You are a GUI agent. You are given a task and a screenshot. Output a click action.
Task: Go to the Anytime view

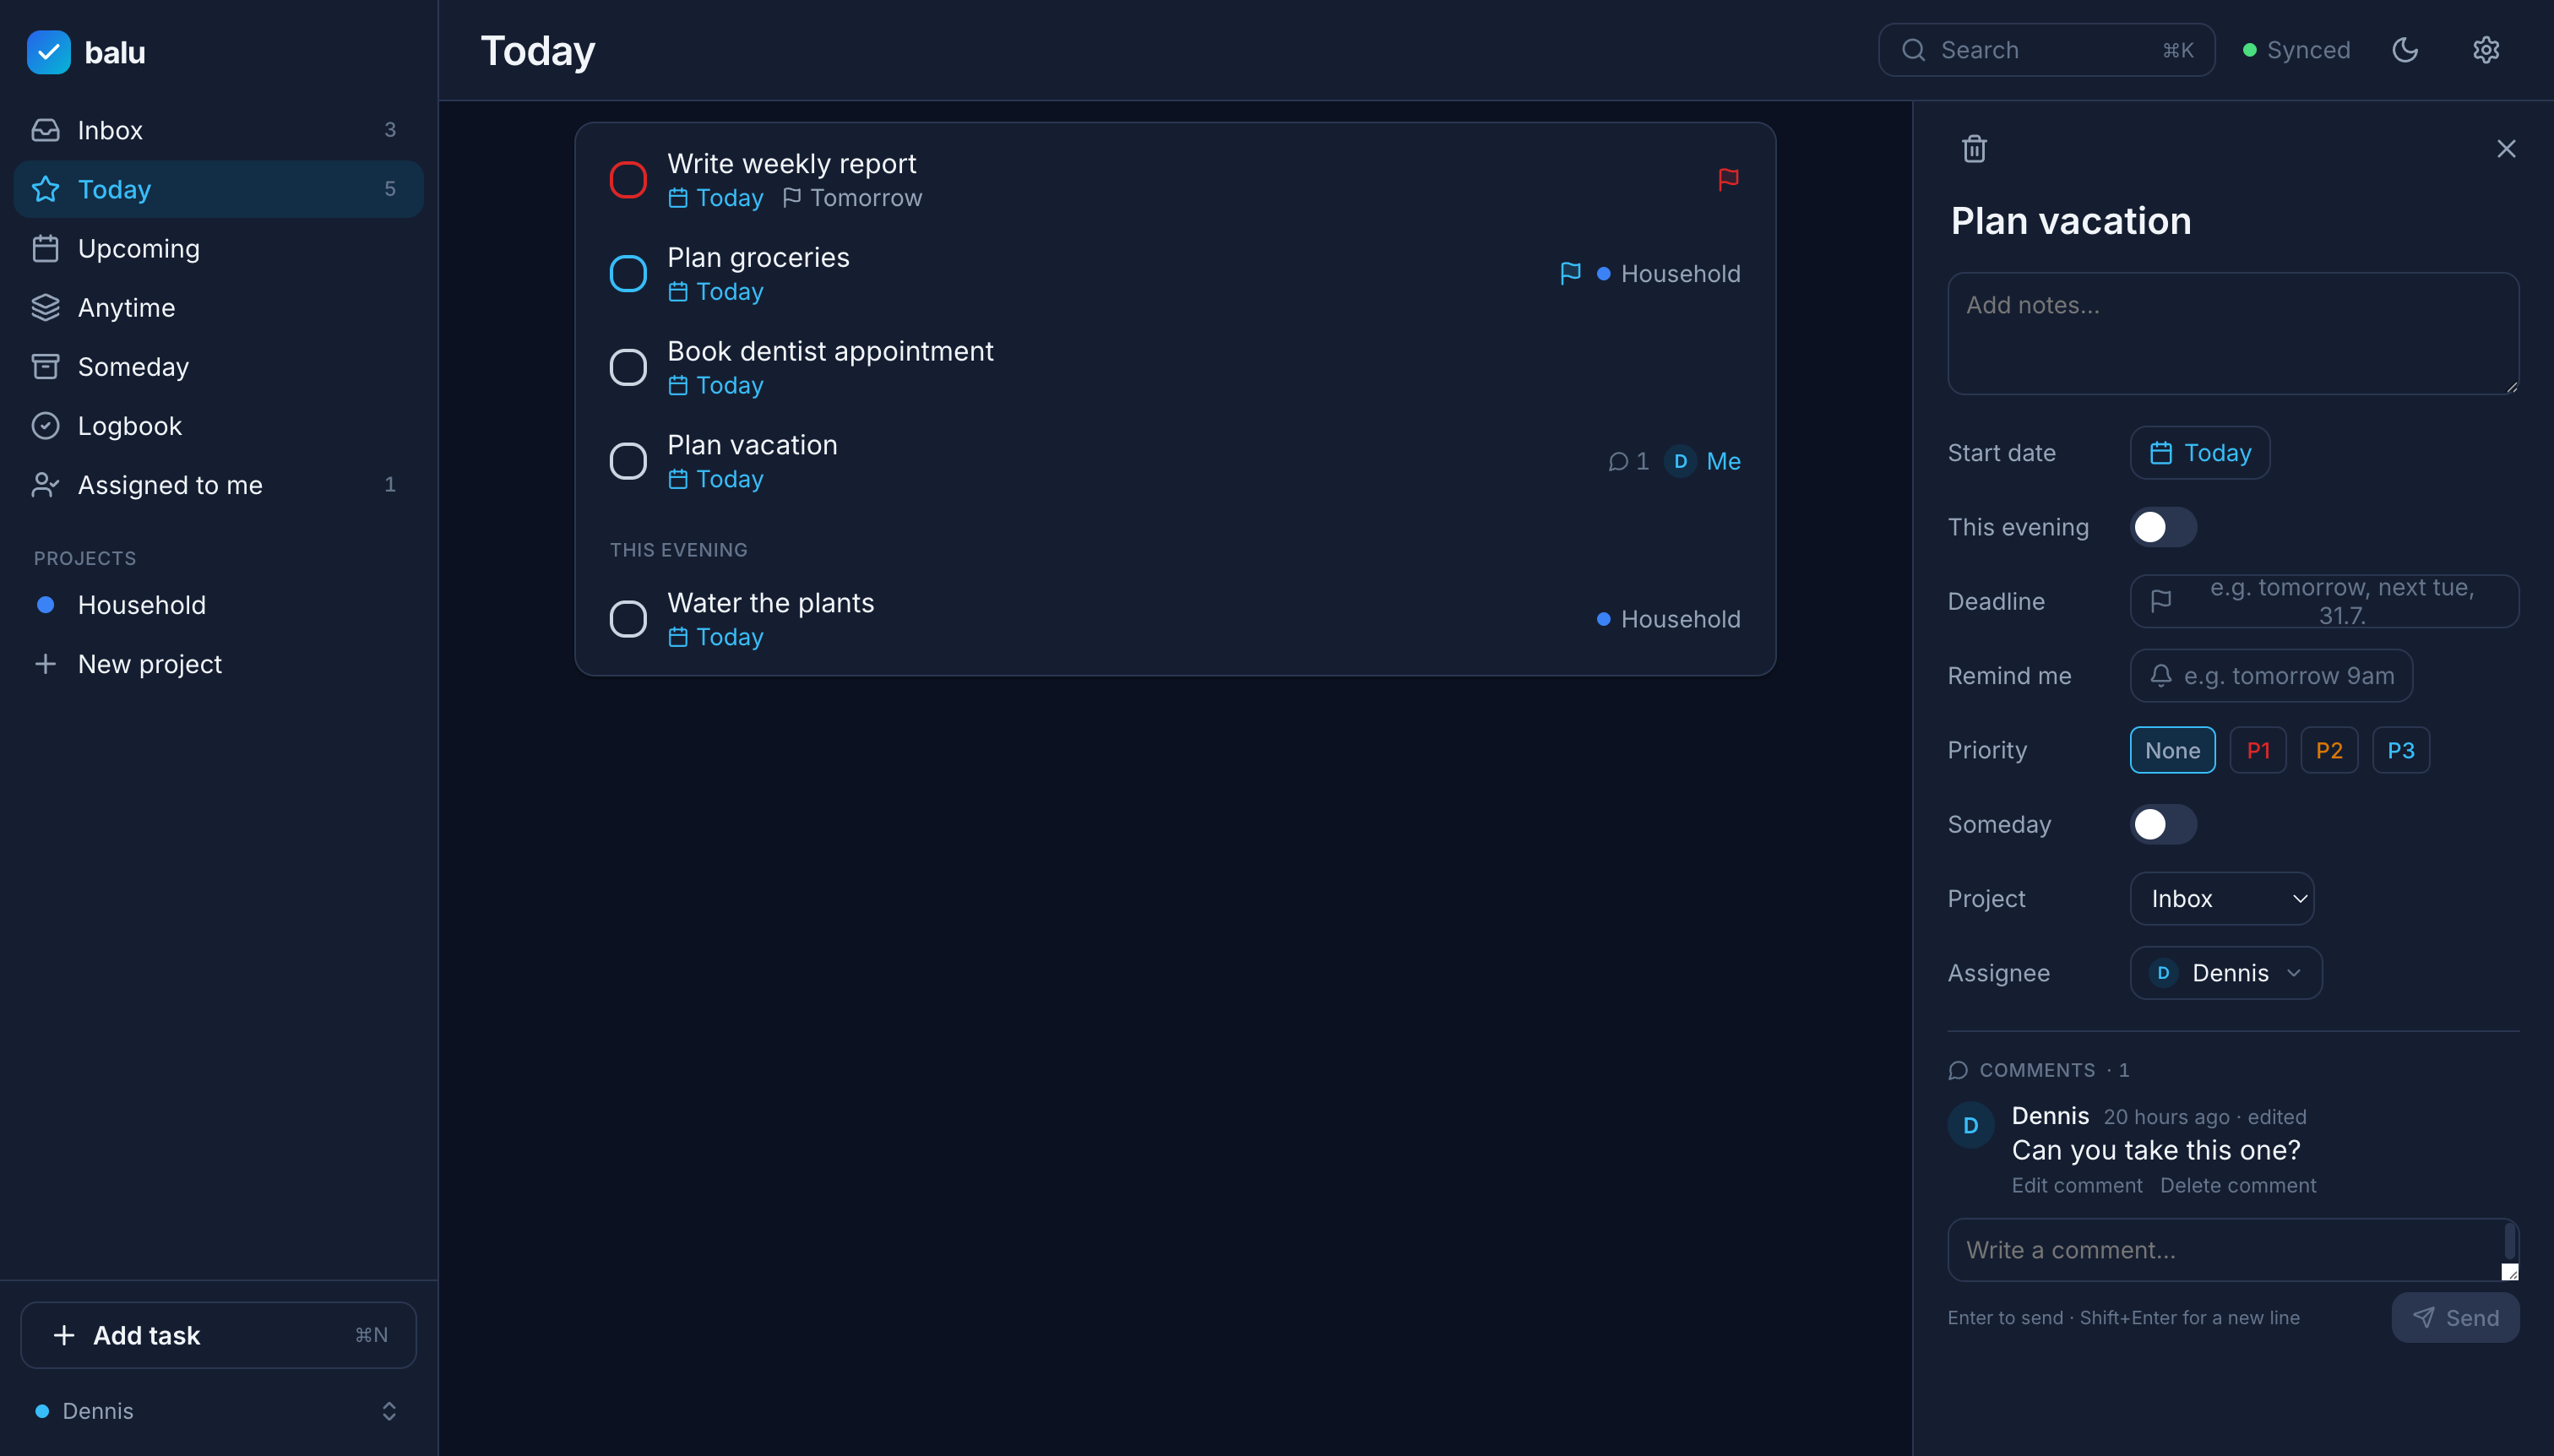click(218, 307)
